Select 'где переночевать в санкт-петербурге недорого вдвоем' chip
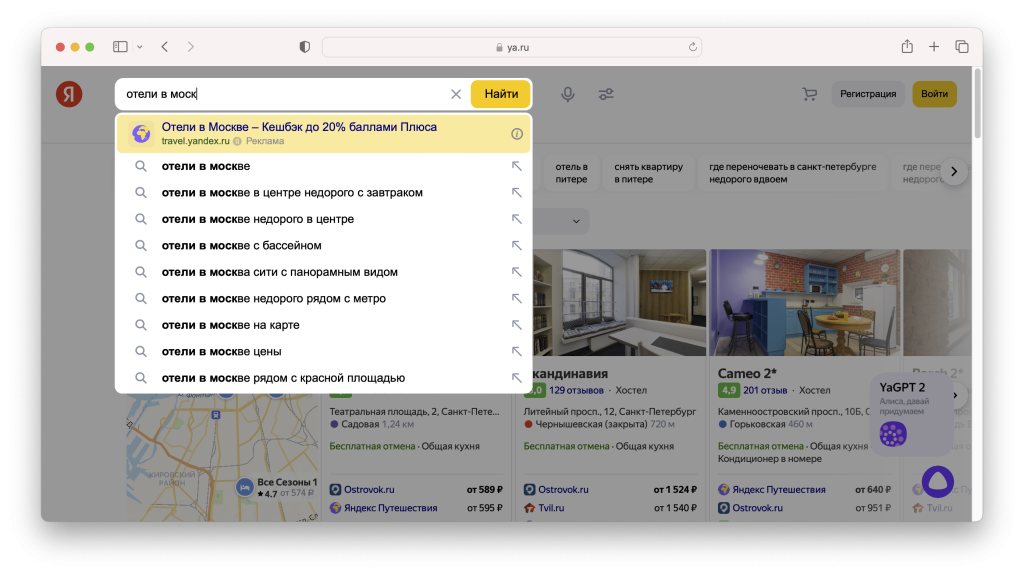Screen dimensions: 1024x576 coord(793,173)
